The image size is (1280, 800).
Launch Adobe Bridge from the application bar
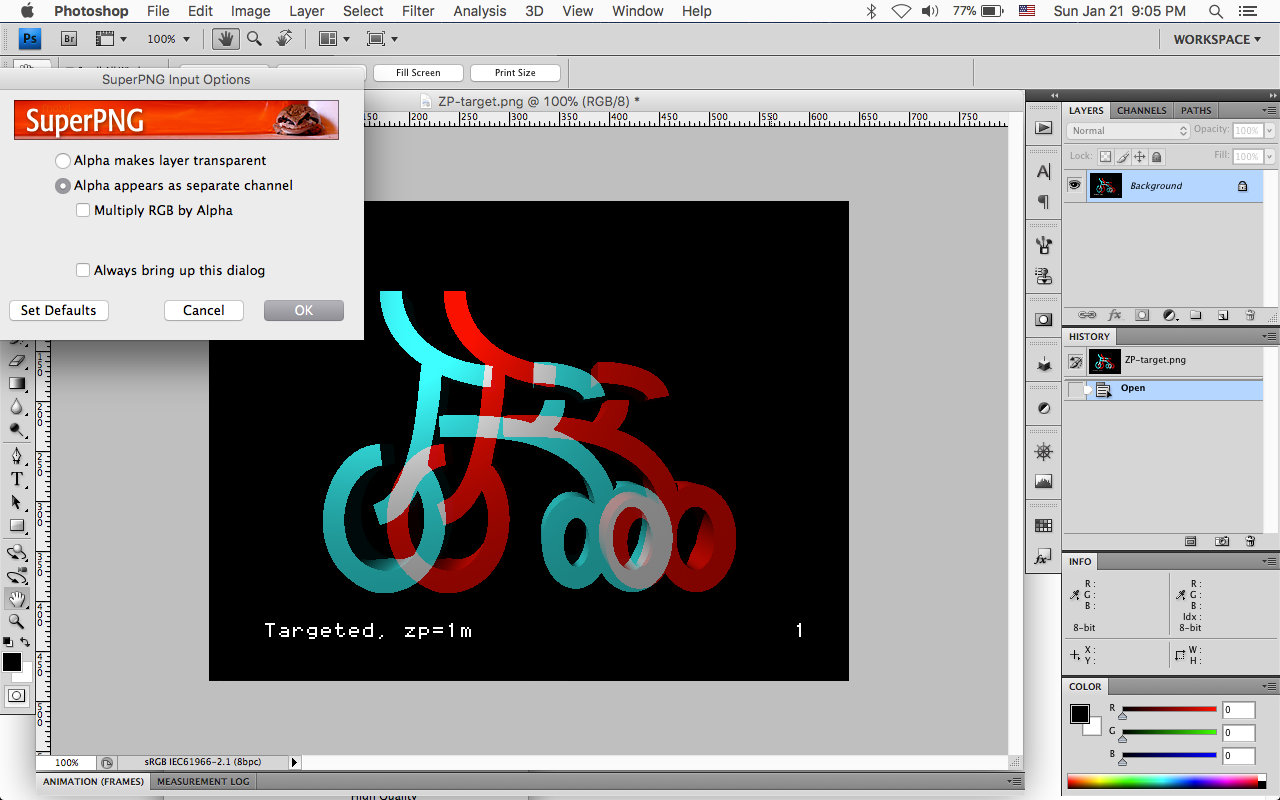tap(69, 39)
